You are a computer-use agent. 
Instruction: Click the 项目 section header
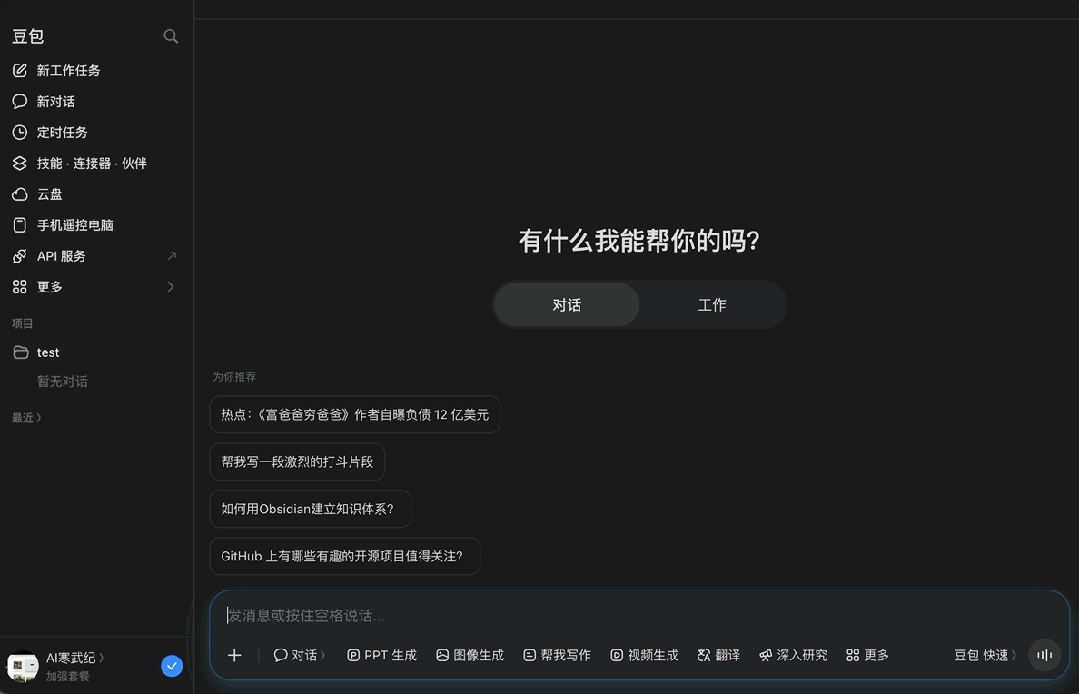tap(22, 323)
